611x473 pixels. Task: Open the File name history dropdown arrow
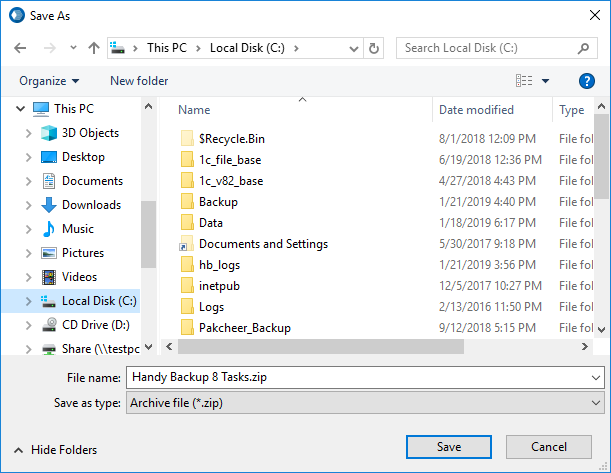[x=596, y=377]
